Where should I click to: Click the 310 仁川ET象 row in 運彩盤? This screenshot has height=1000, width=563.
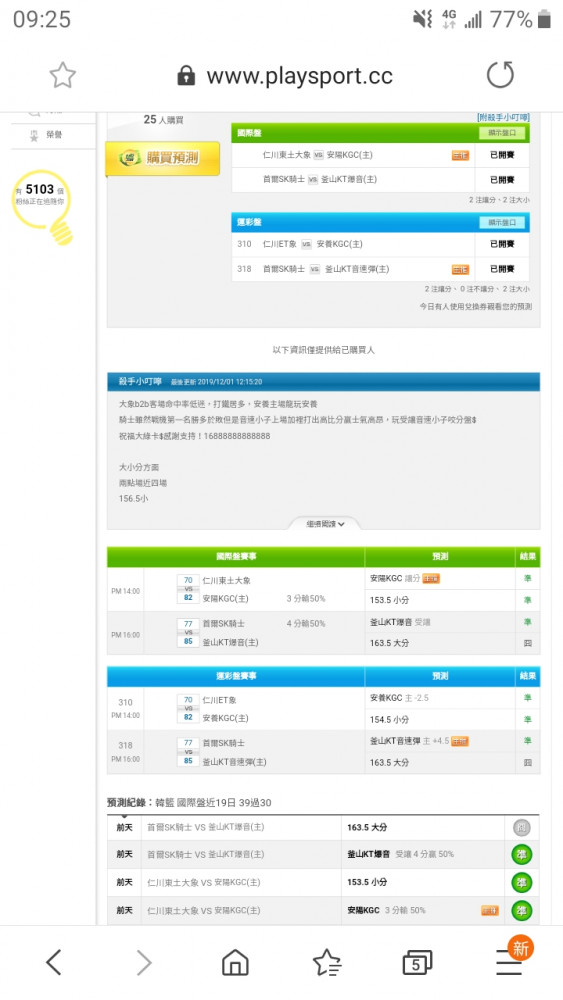click(381, 244)
